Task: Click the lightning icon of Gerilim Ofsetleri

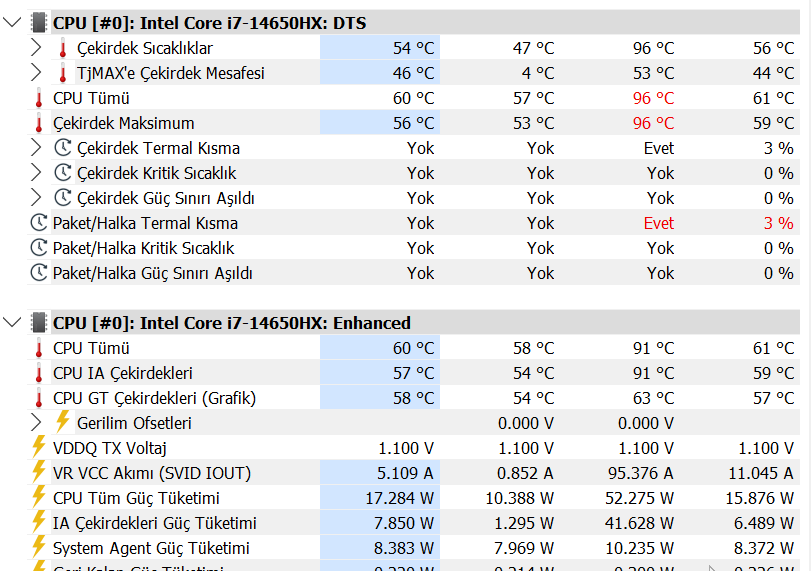Action: [63, 421]
